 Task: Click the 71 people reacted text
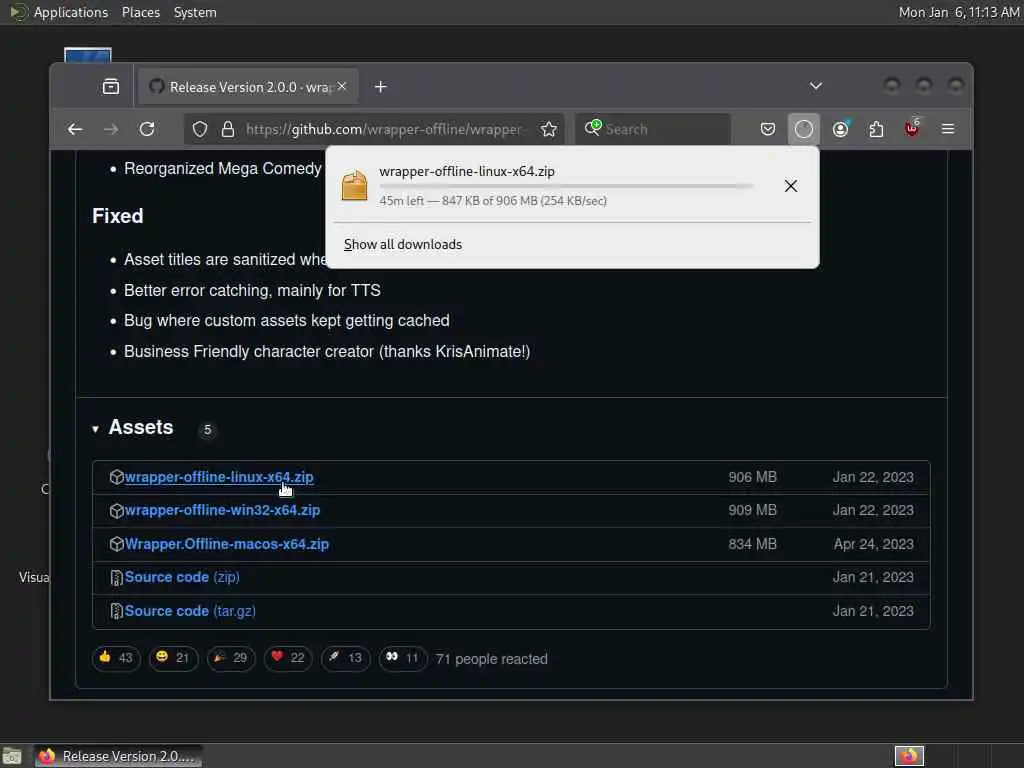[492, 659]
